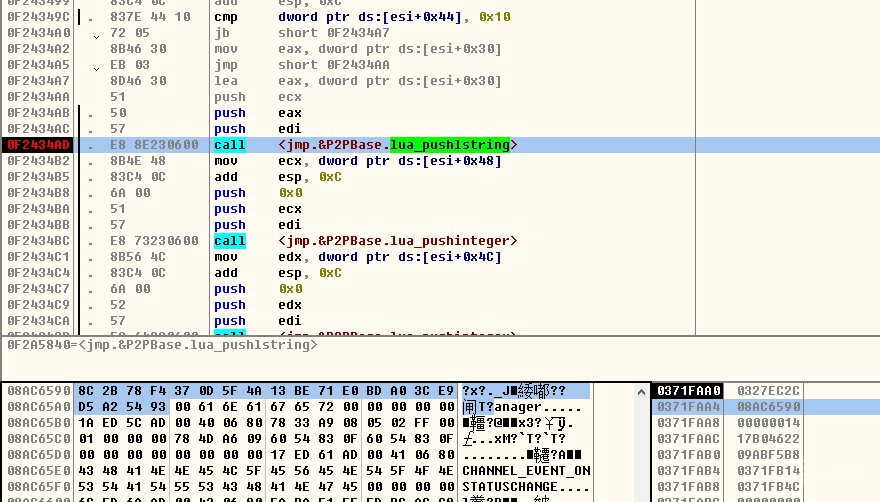Select the jmp short 0F2434AA instruction
This screenshot has height=502, width=880.
click(301, 65)
